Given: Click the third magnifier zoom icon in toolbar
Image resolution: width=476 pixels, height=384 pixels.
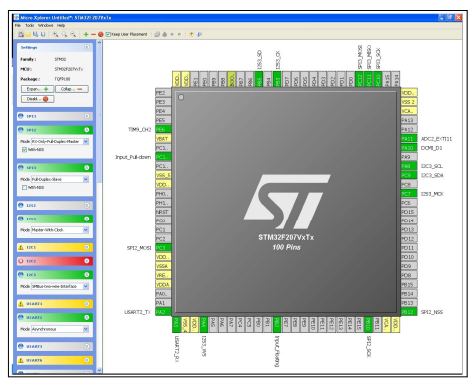Looking at the screenshot, I should click(x=73, y=34).
